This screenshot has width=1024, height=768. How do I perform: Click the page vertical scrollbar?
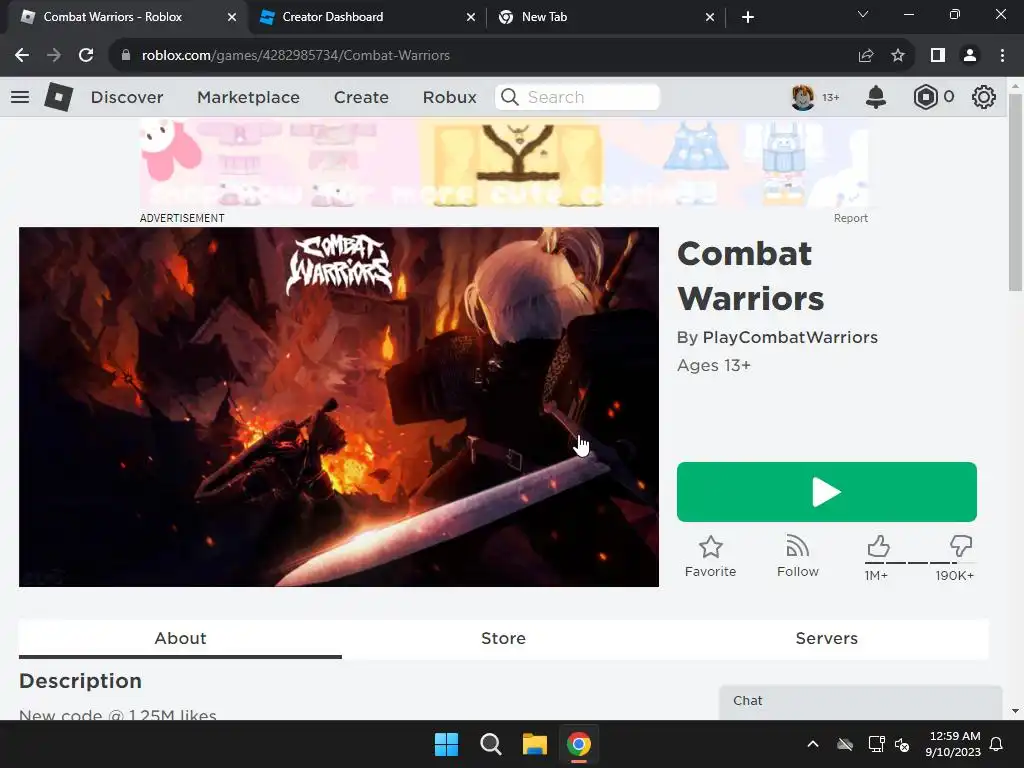point(1015,193)
